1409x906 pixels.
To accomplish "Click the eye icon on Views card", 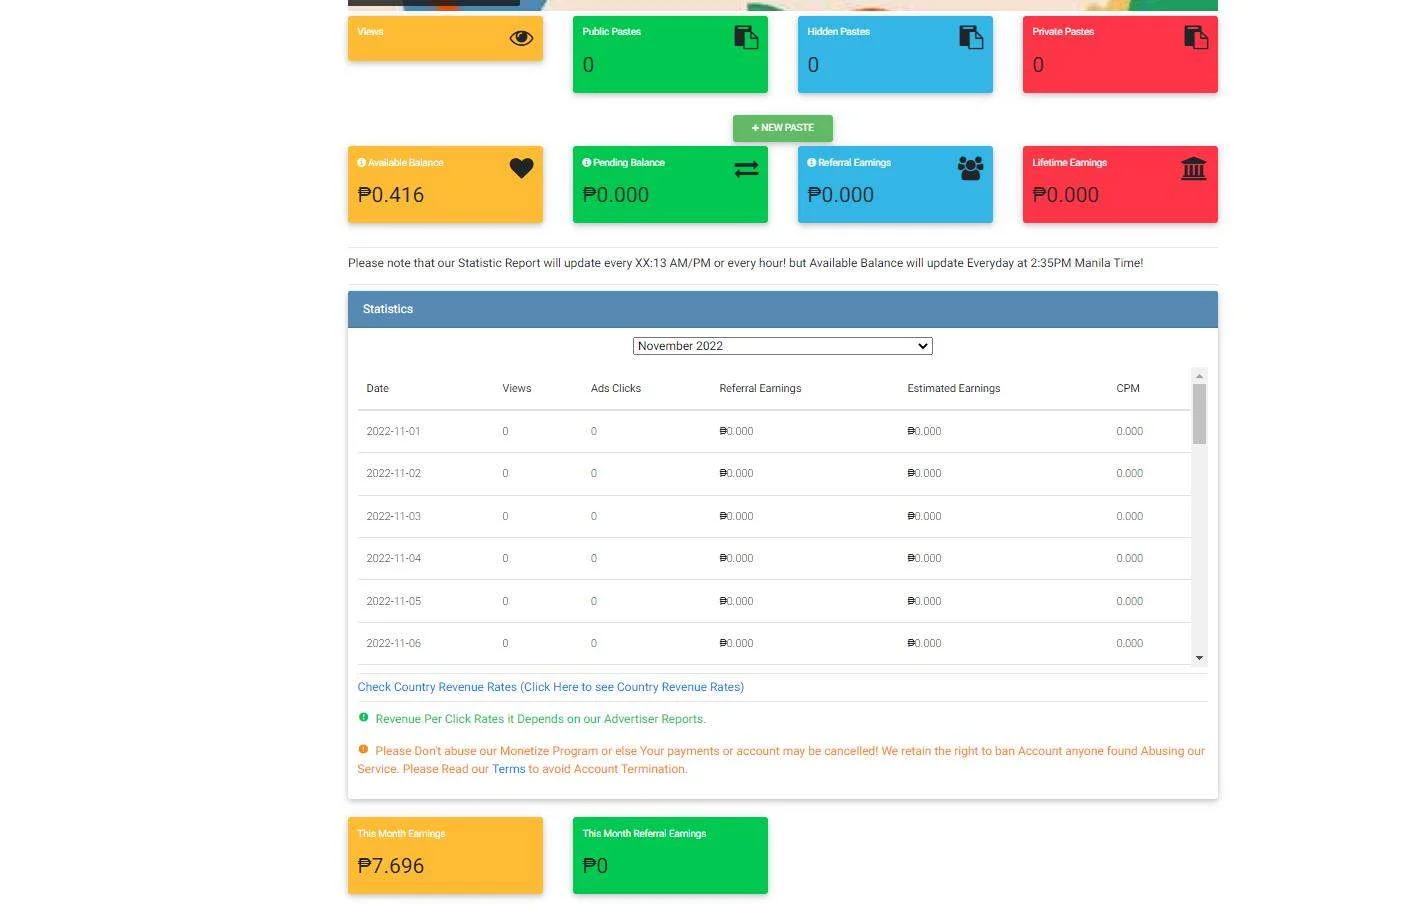I will 521,38.
